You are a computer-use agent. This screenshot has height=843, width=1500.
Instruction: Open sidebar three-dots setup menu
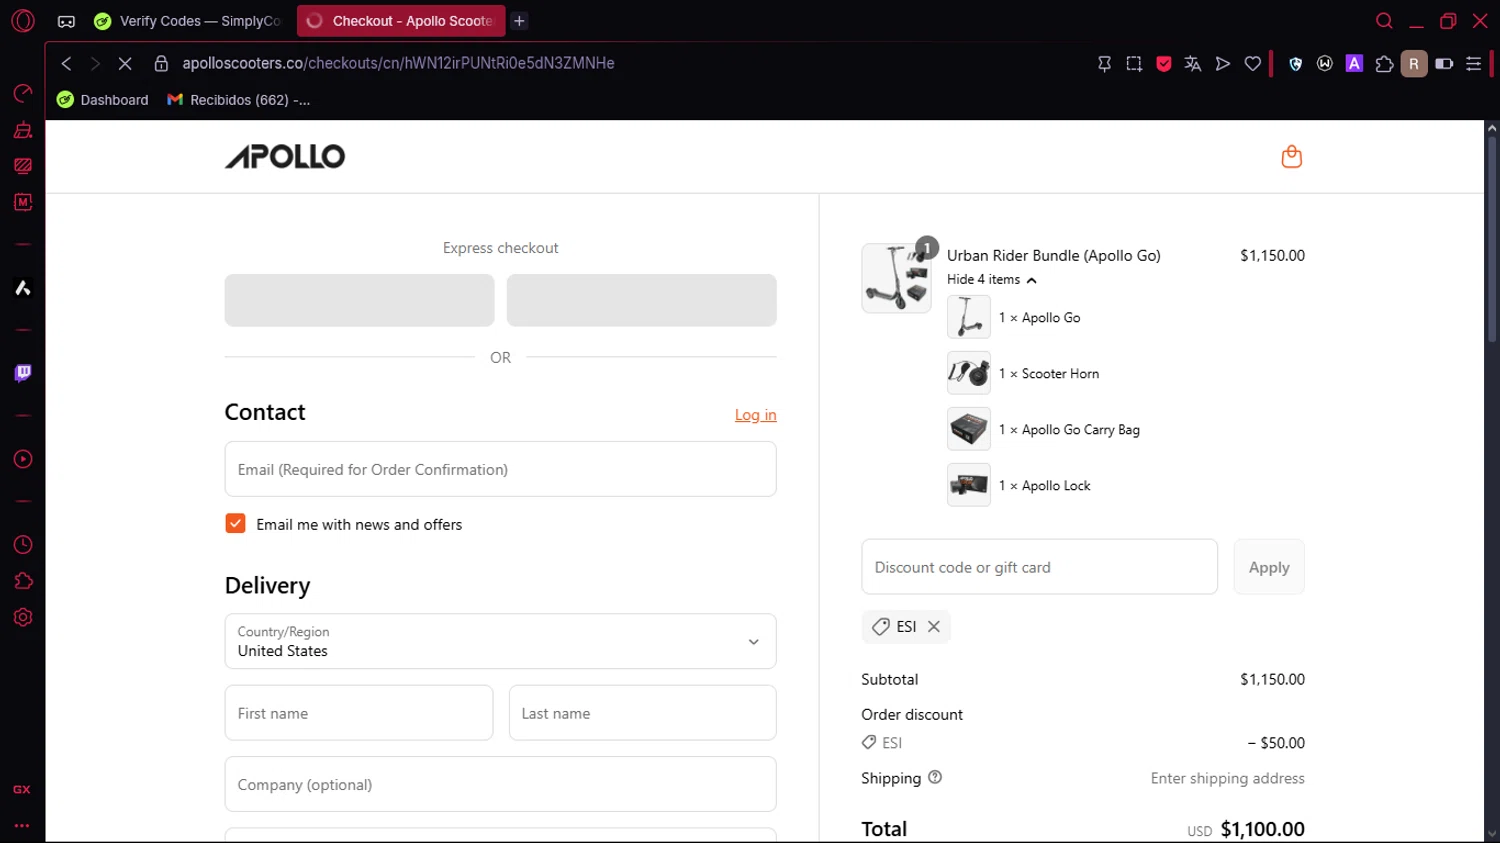coord(22,826)
